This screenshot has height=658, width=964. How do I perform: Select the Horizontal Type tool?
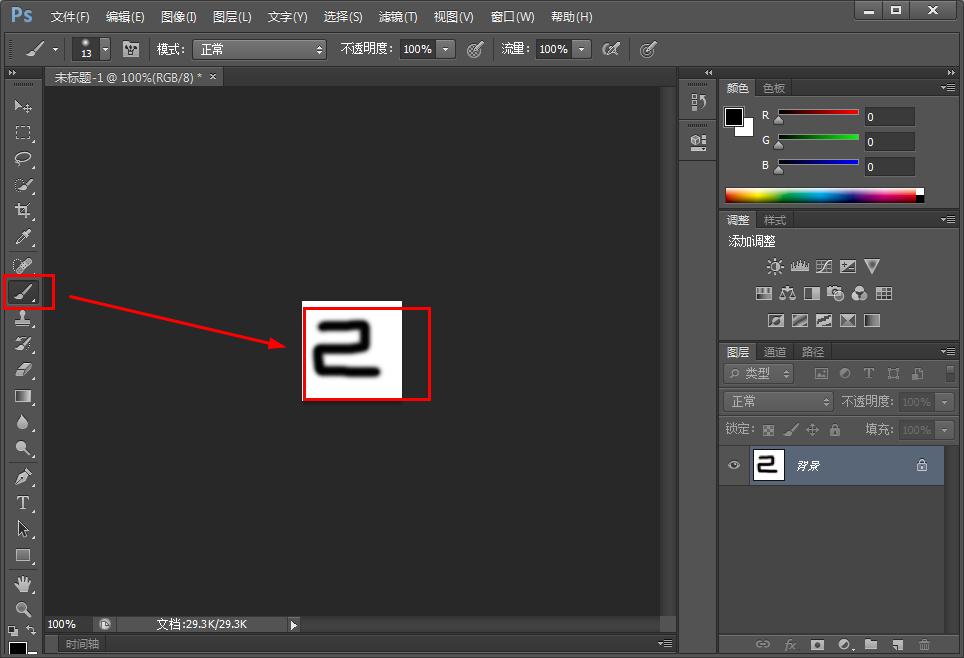point(23,503)
